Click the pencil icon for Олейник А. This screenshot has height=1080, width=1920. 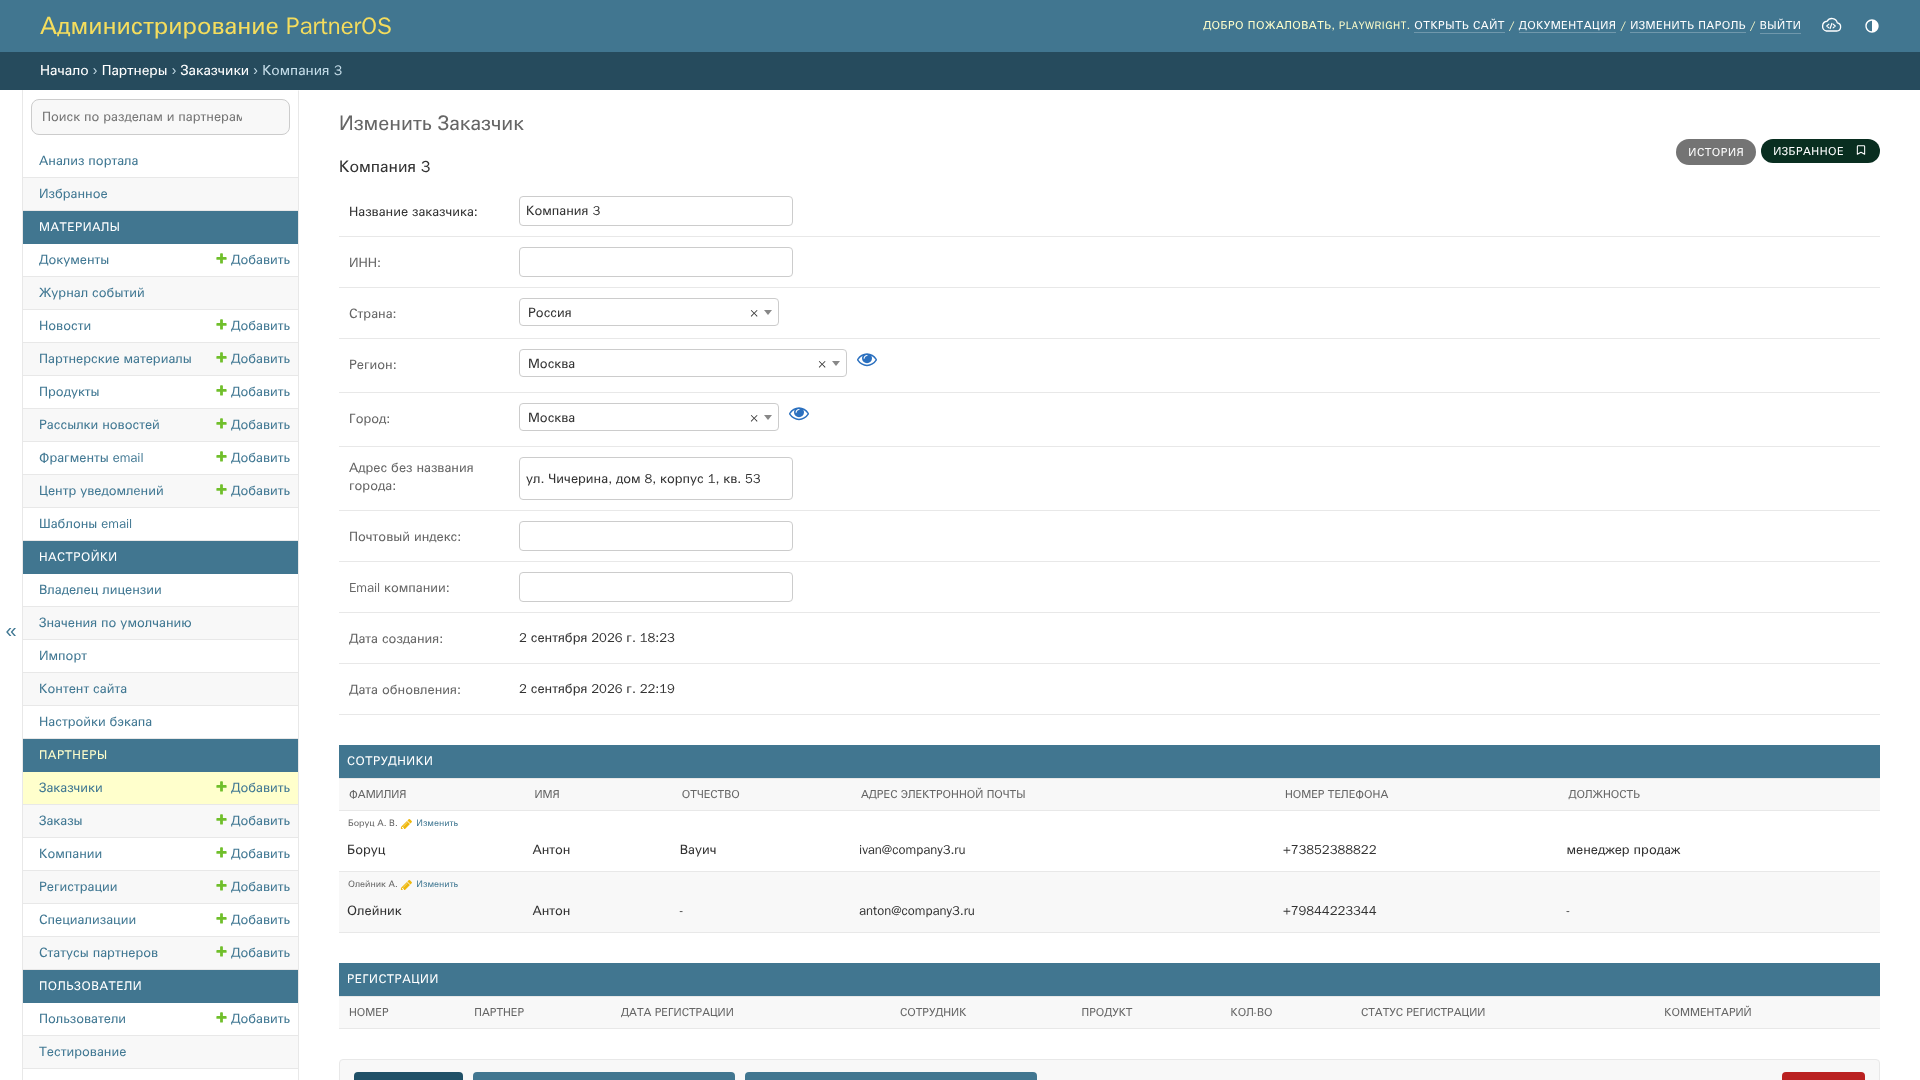[407, 885]
